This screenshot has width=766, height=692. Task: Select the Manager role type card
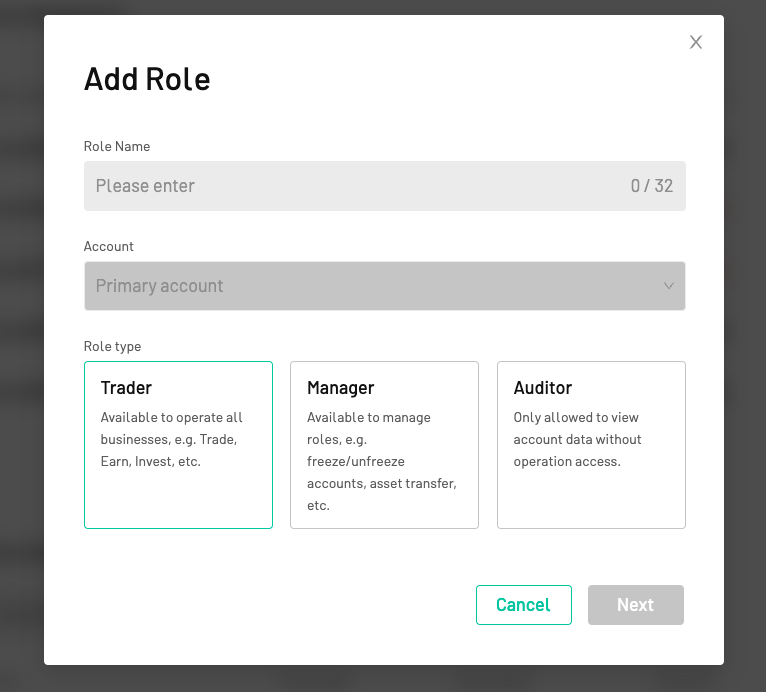(x=384, y=445)
